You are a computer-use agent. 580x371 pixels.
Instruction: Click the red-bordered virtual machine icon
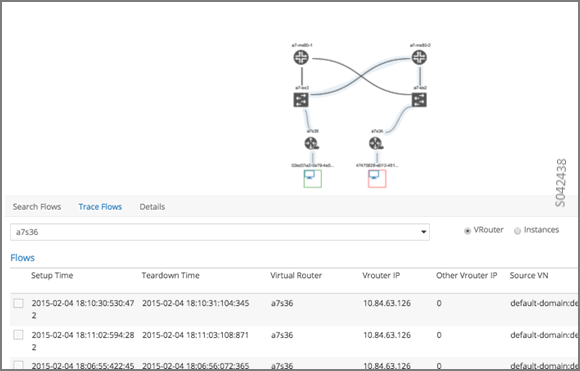click(377, 179)
